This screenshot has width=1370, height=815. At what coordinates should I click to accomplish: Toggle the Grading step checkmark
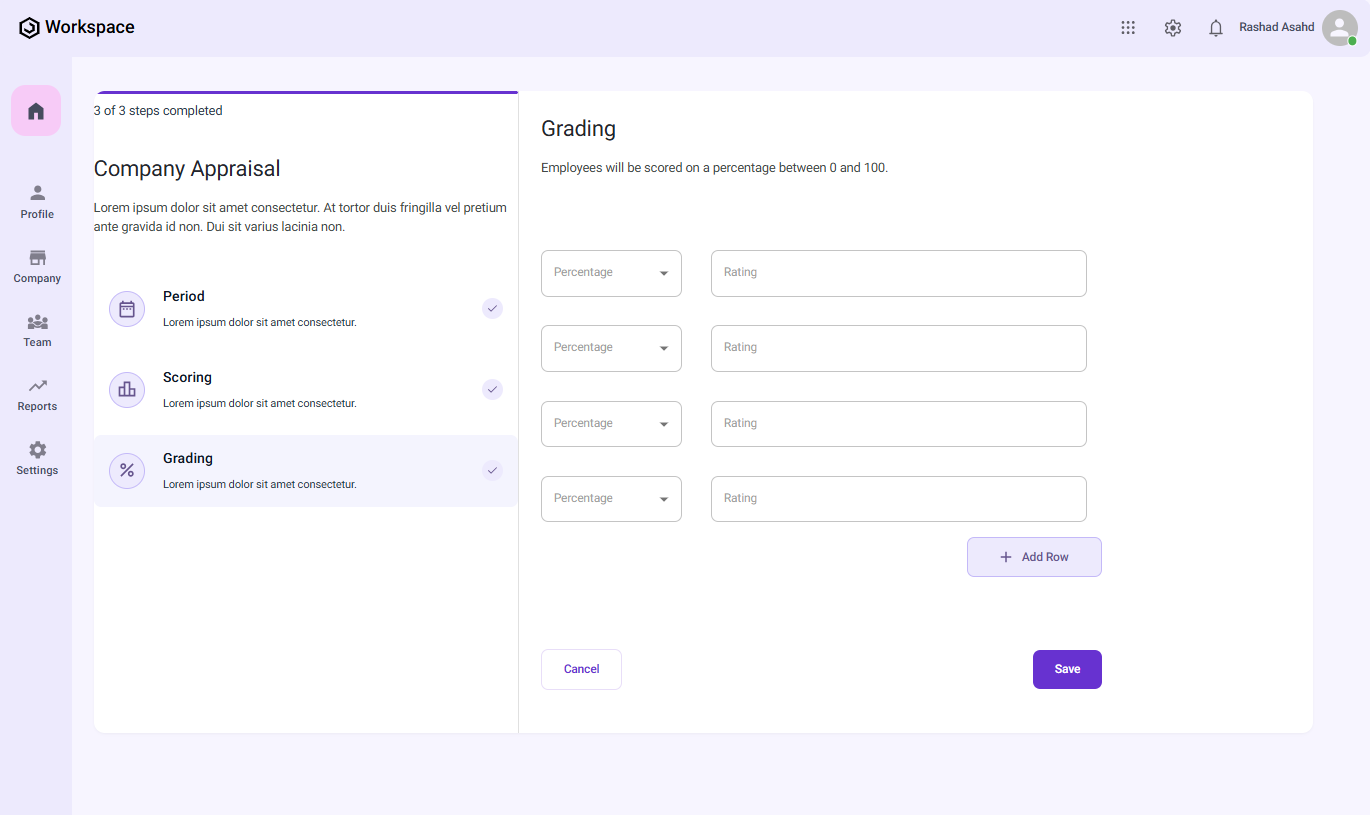coord(492,470)
